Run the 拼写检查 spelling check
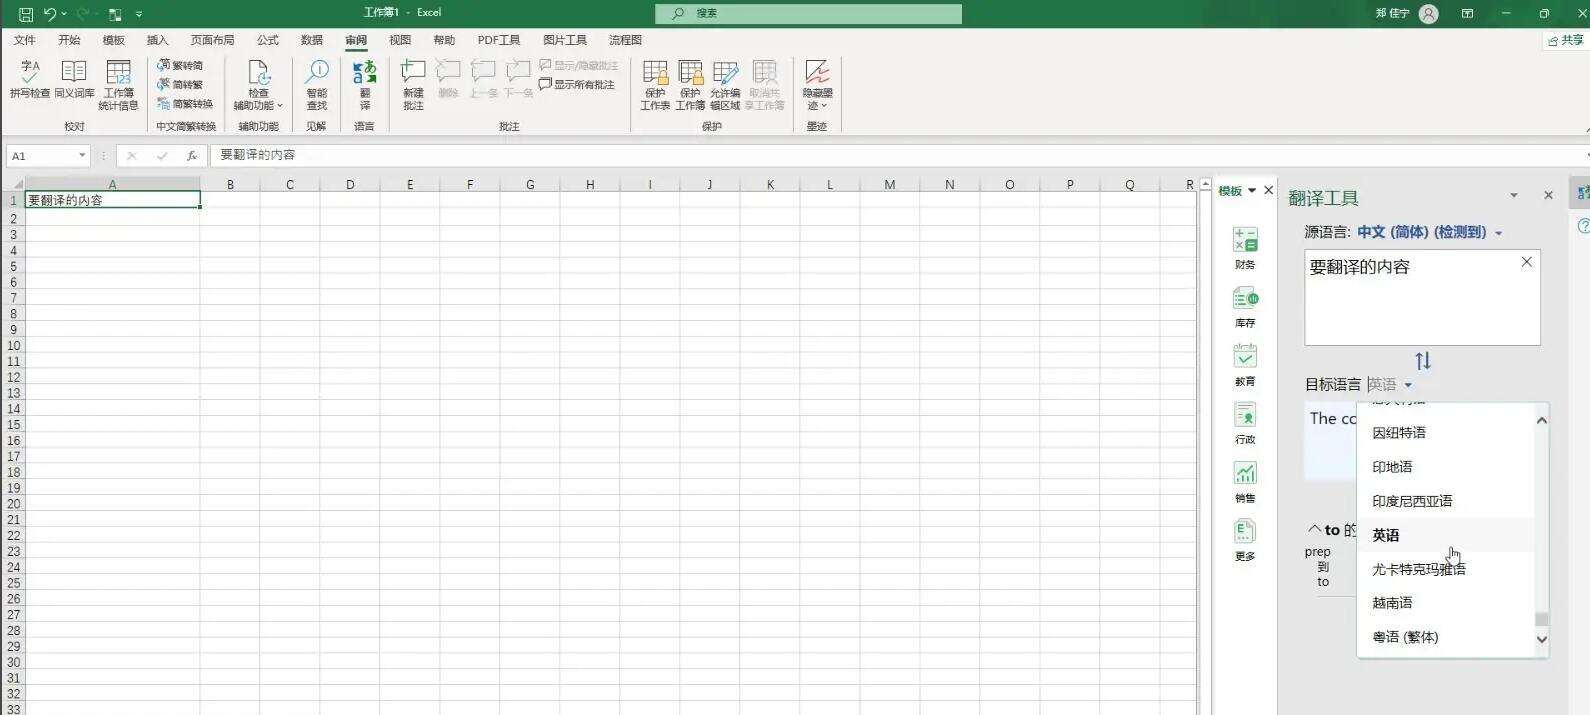The width and height of the screenshot is (1590, 715). (30, 79)
